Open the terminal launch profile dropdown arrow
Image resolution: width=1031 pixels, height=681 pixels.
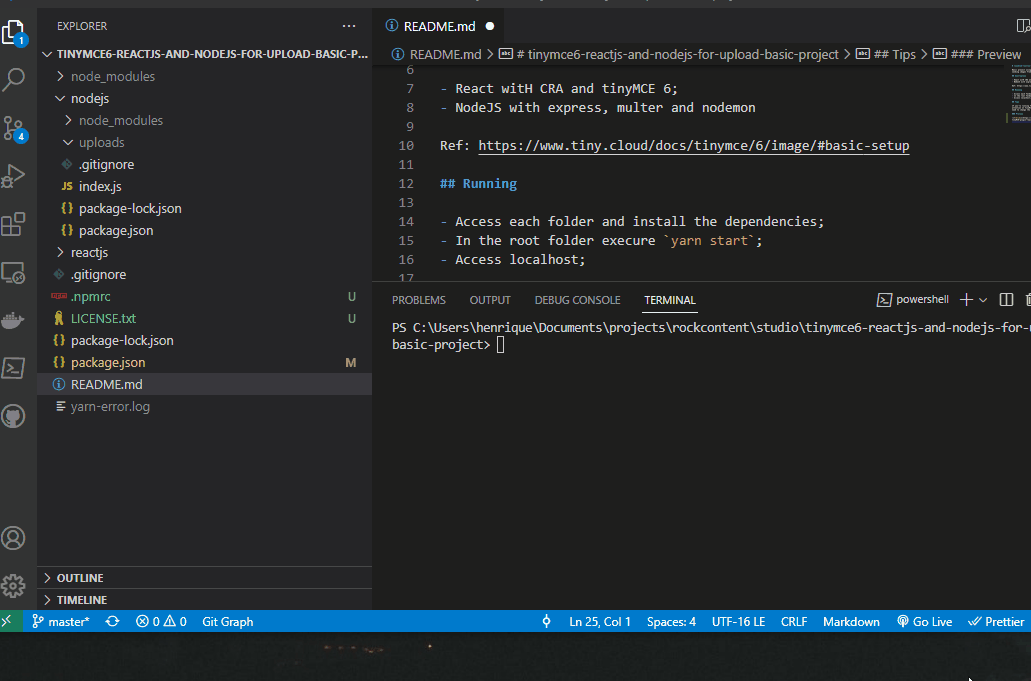click(x=983, y=300)
